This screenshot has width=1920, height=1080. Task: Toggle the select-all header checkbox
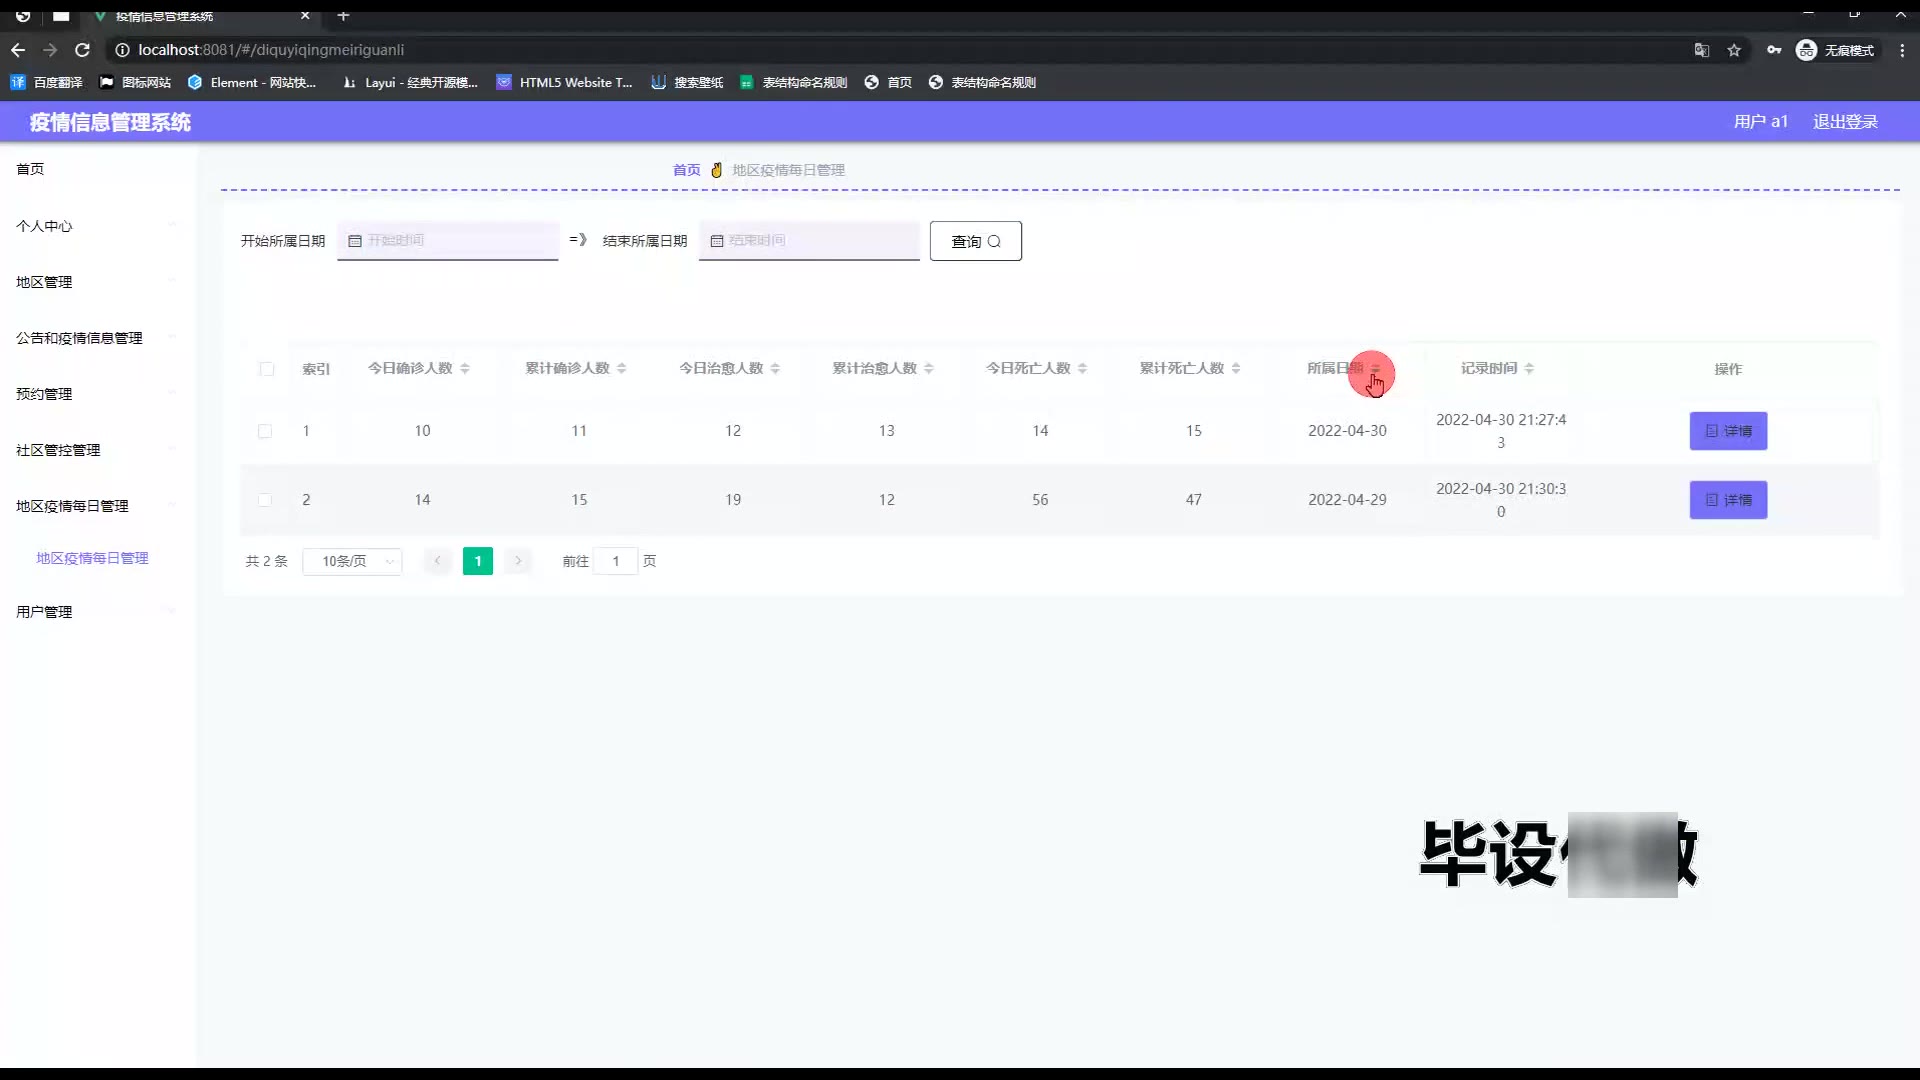(266, 369)
